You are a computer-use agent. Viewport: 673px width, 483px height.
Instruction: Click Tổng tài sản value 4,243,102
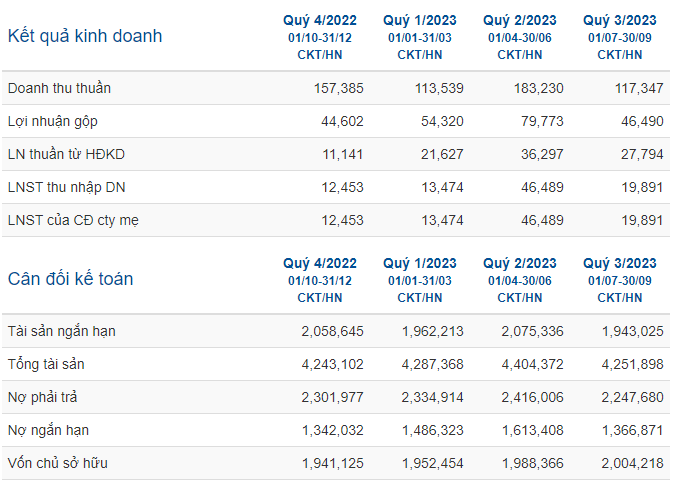coord(332,365)
